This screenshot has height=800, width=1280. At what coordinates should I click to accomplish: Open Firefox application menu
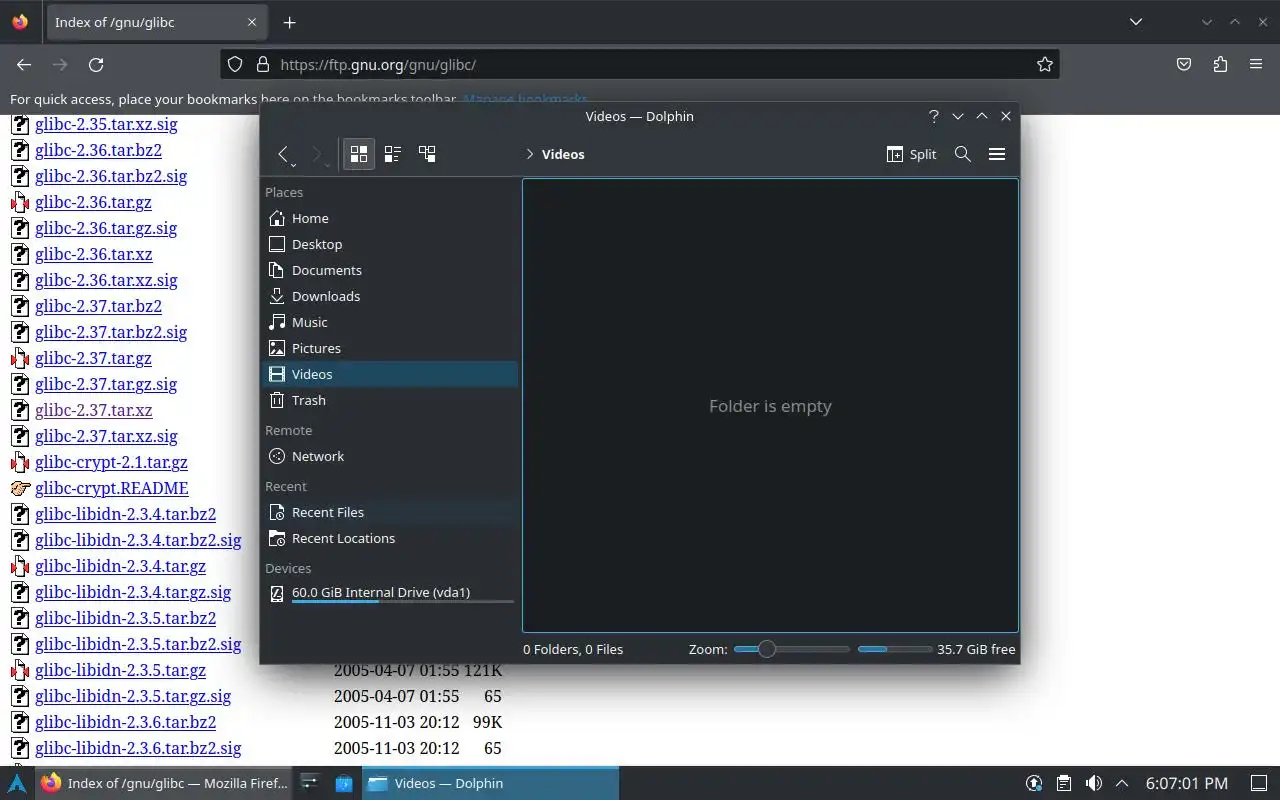tap(1256, 64)
